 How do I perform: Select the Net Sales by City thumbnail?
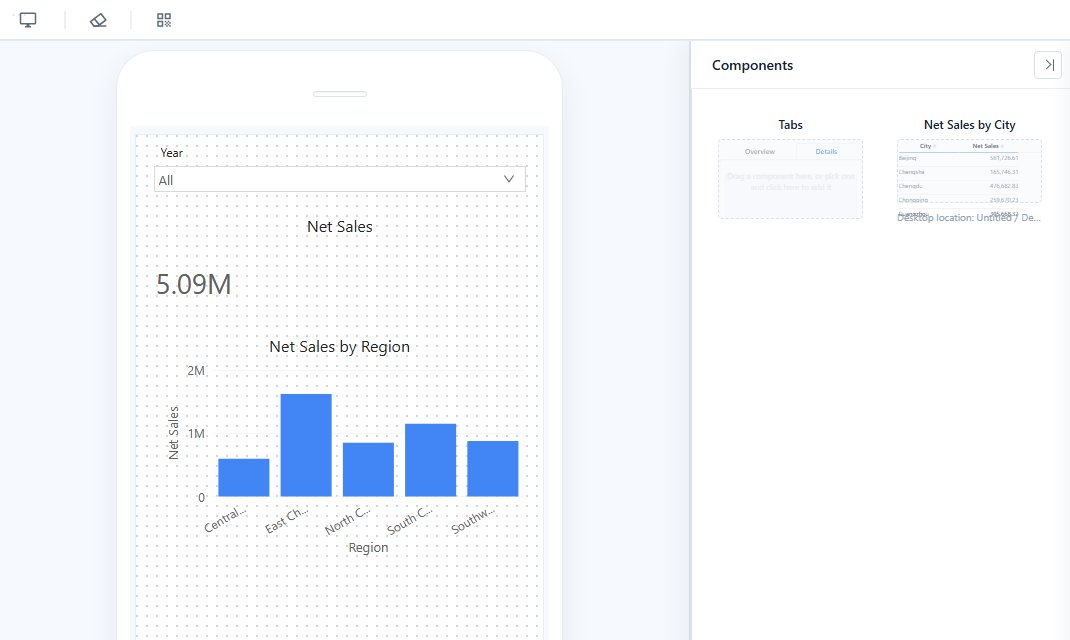tap(969, 171)
